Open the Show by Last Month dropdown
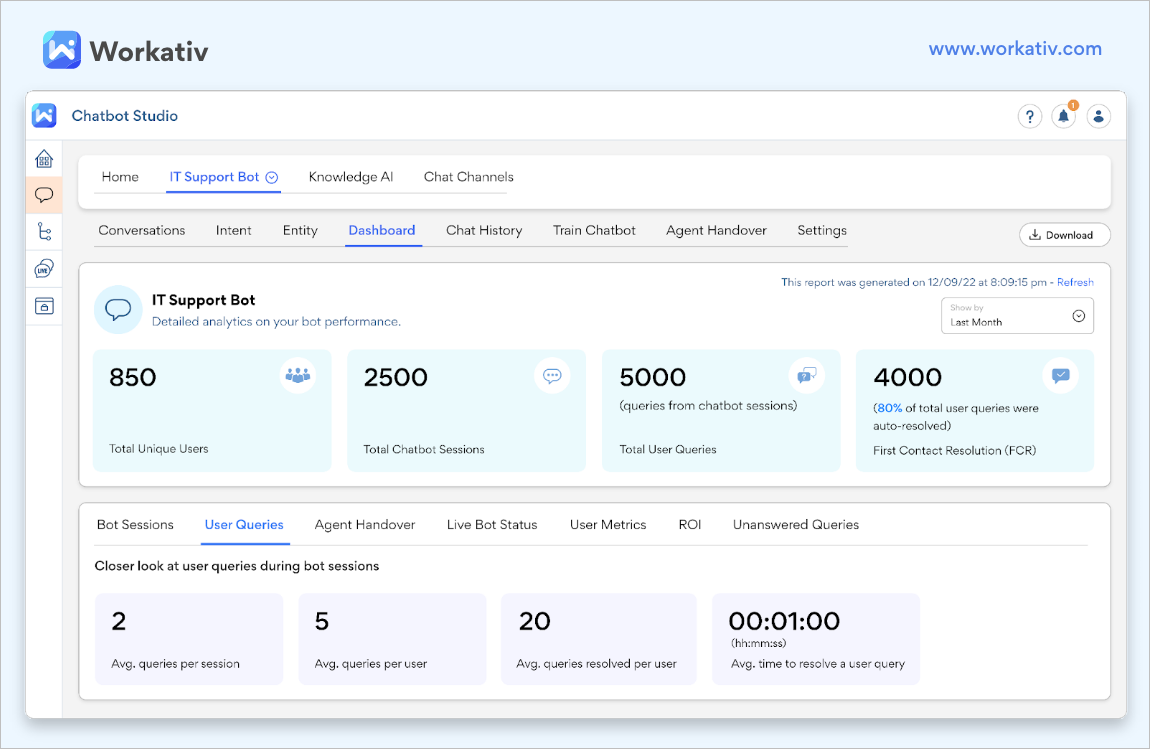 click(x=1017, y=315)
